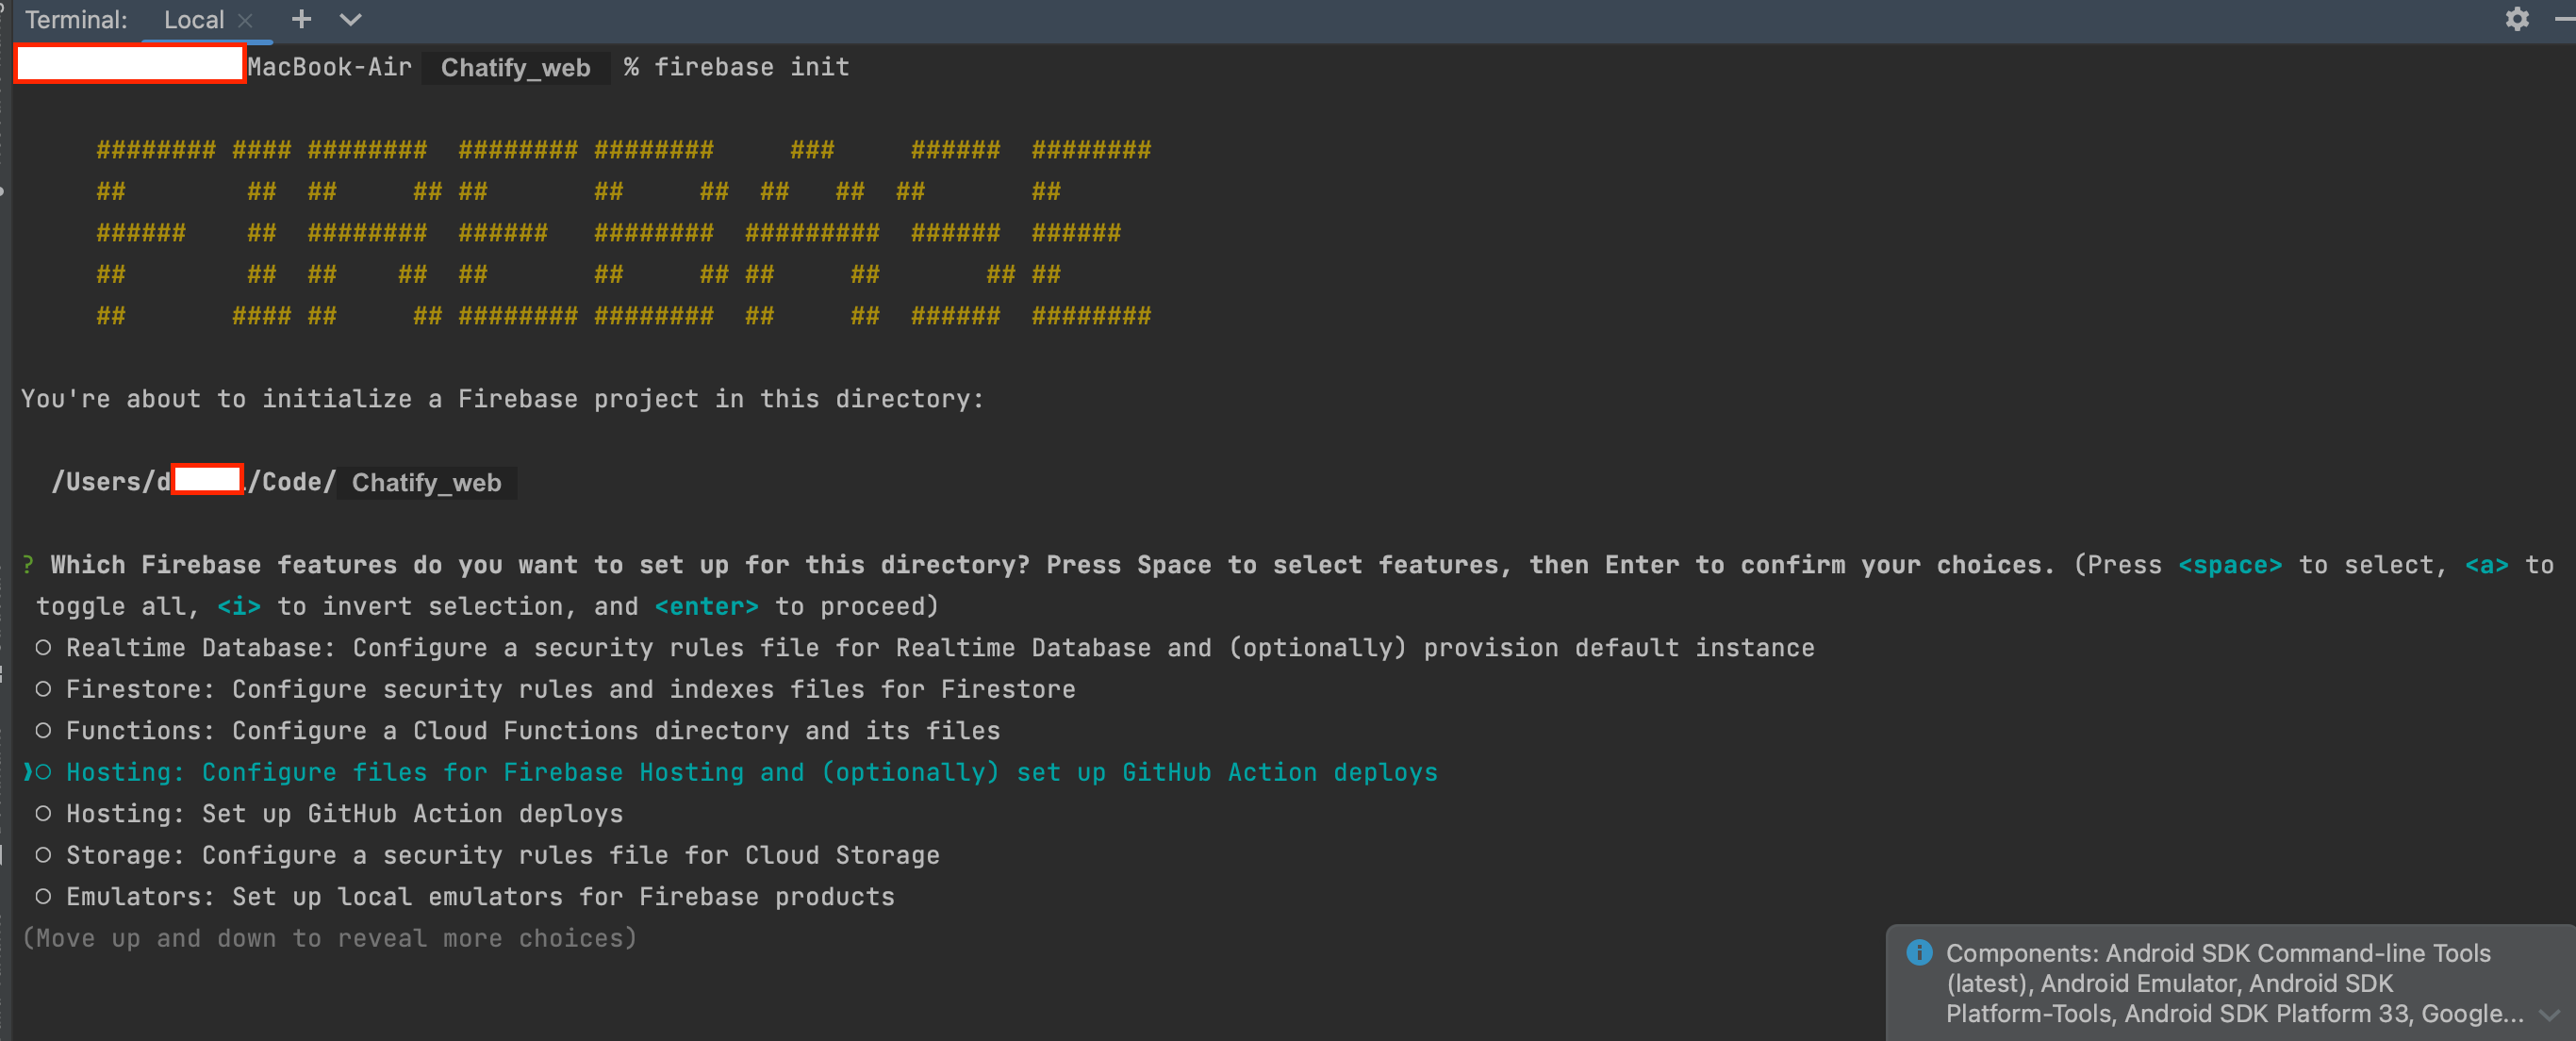Click the info icon in notification popup
Screen dimensions: 2576x1041
pyautogui.click(x=1918, y=952)
